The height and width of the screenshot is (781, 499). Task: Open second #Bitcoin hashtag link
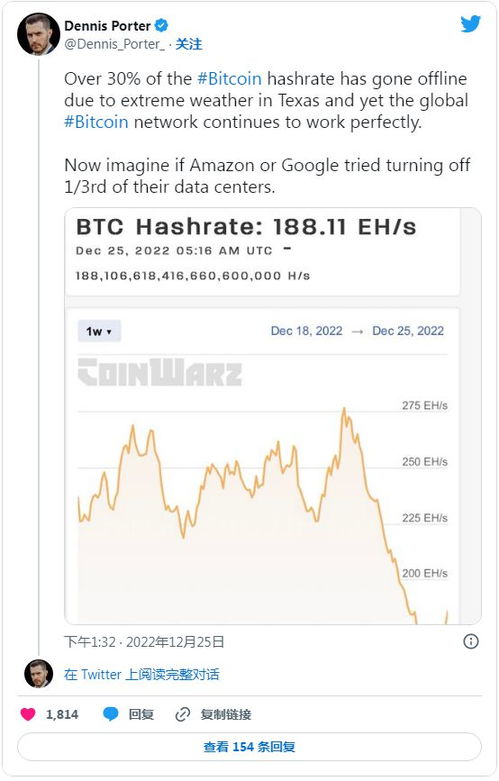[96, 122]
